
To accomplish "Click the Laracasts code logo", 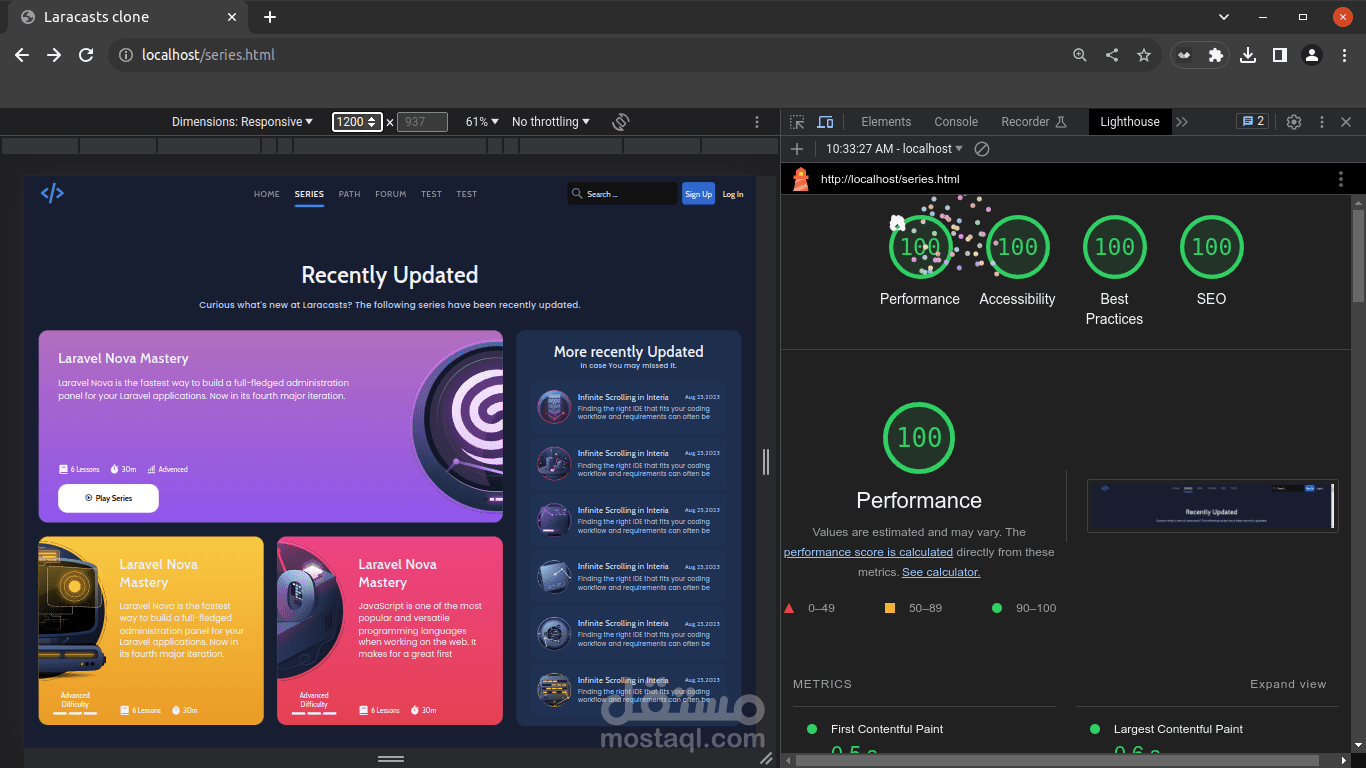I will pos(52,193).
